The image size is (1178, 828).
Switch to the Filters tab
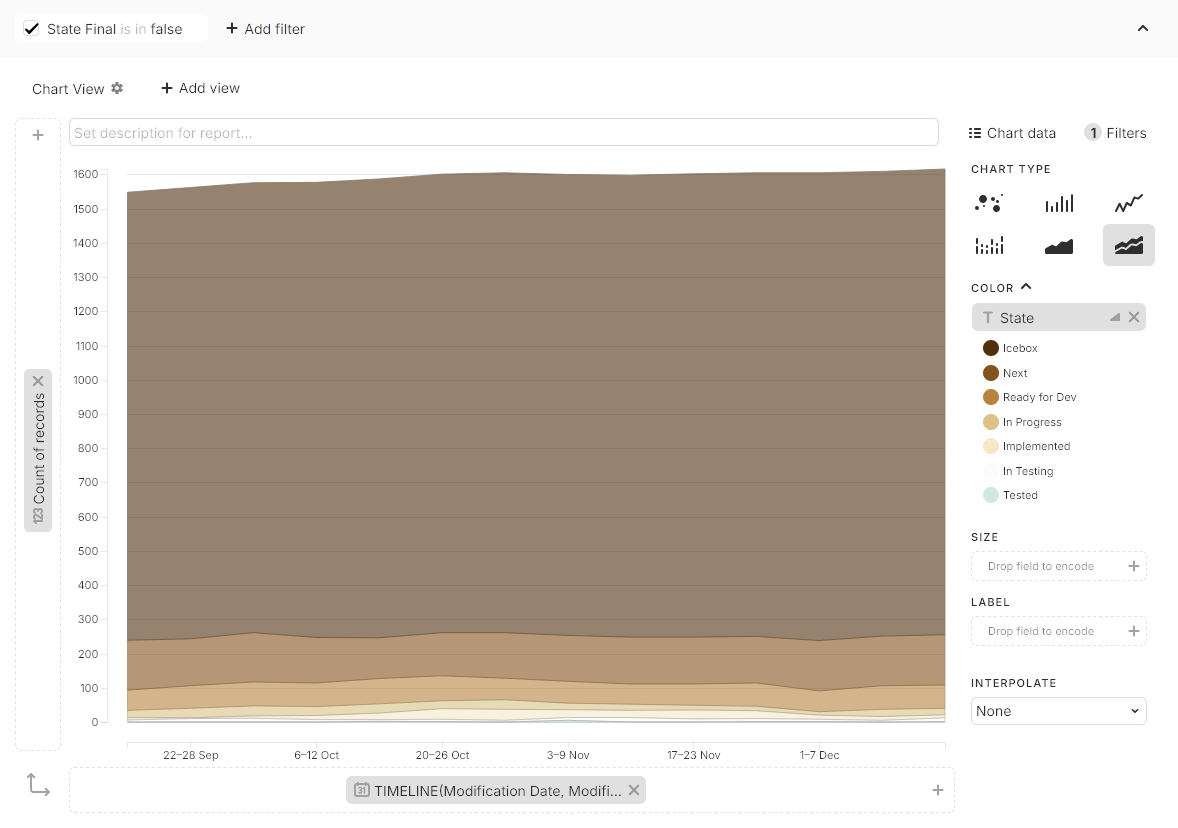tap(1116, 133)
